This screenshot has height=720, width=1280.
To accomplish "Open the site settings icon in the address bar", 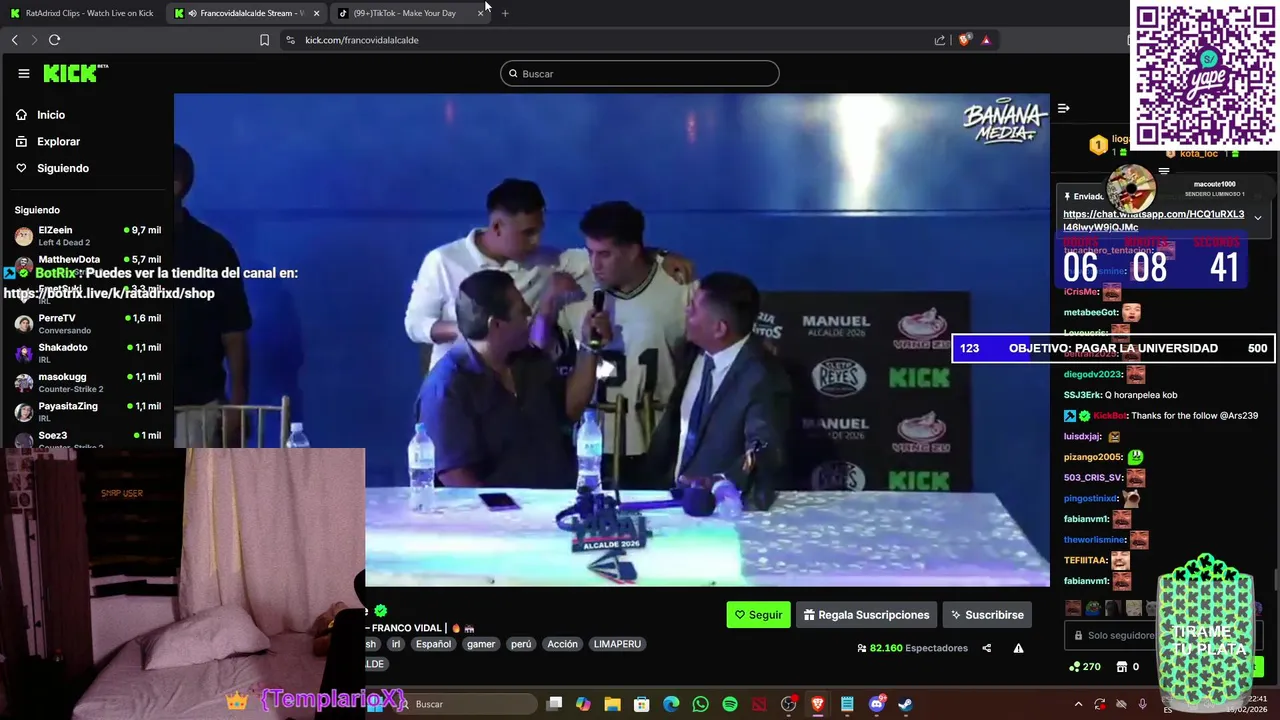I will [290, 40].
